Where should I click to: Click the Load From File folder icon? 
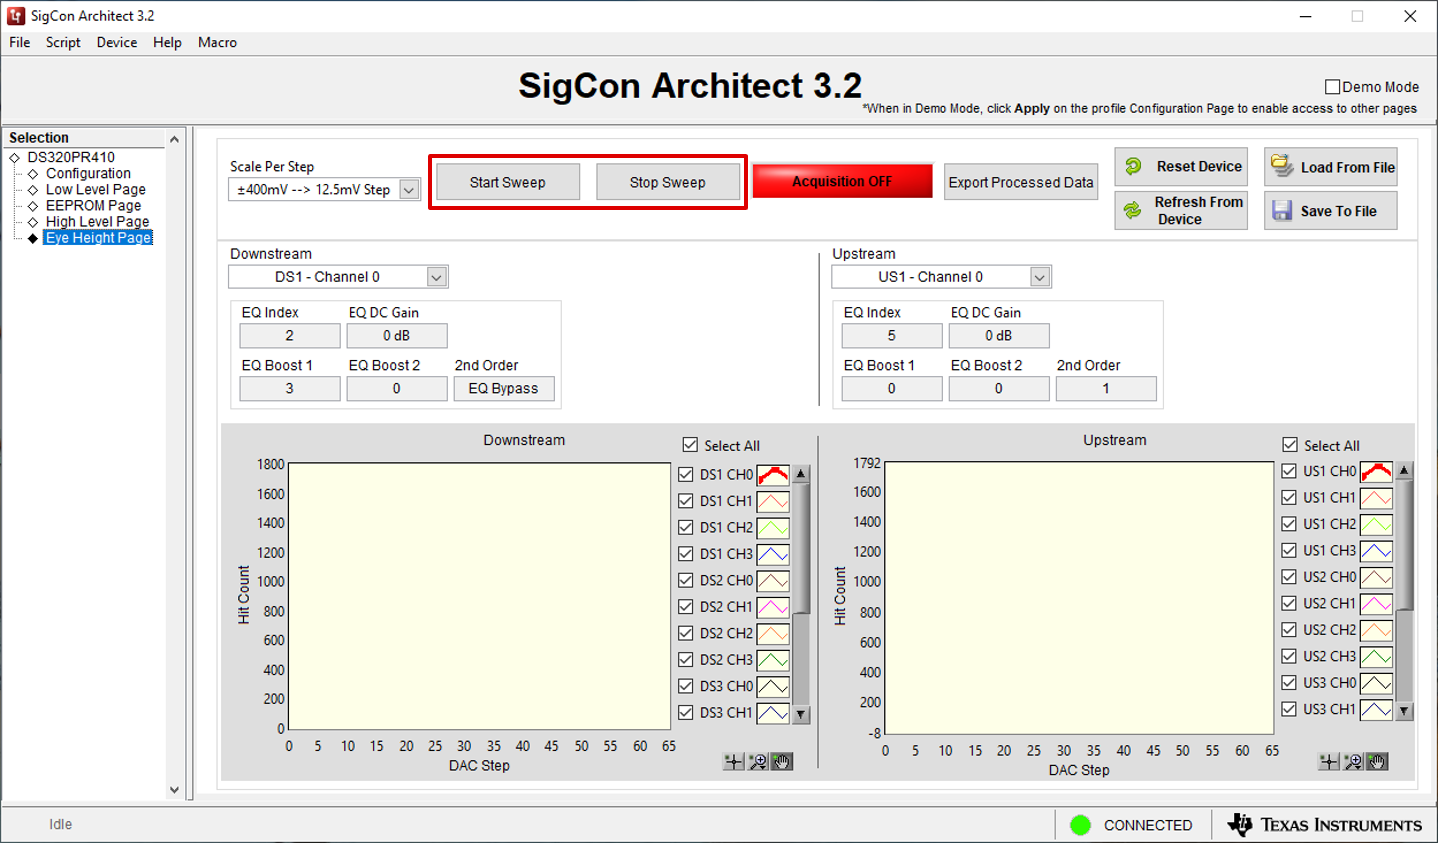click(1281, 166)
